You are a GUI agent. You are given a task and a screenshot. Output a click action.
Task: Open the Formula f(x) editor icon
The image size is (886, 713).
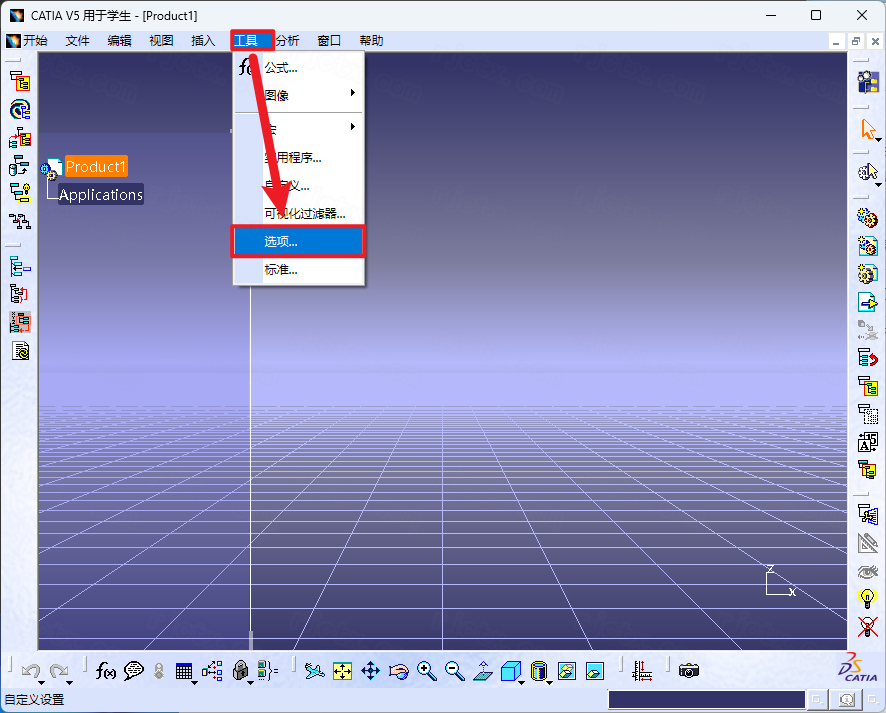pyautogui.click(x=105, y=671)
